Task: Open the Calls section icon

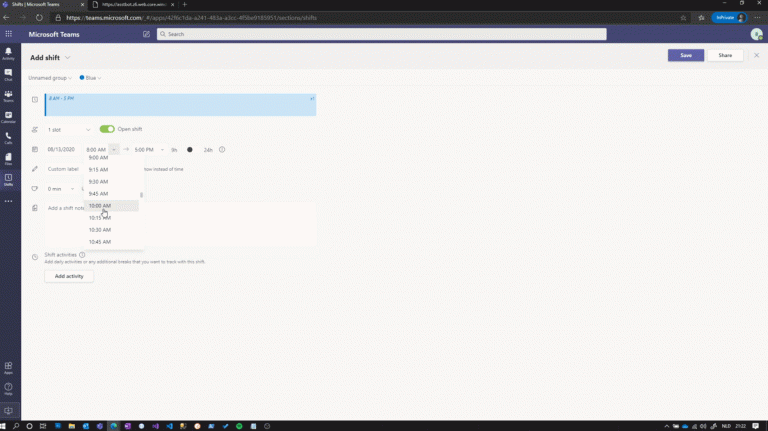Action: click(8, 137)
